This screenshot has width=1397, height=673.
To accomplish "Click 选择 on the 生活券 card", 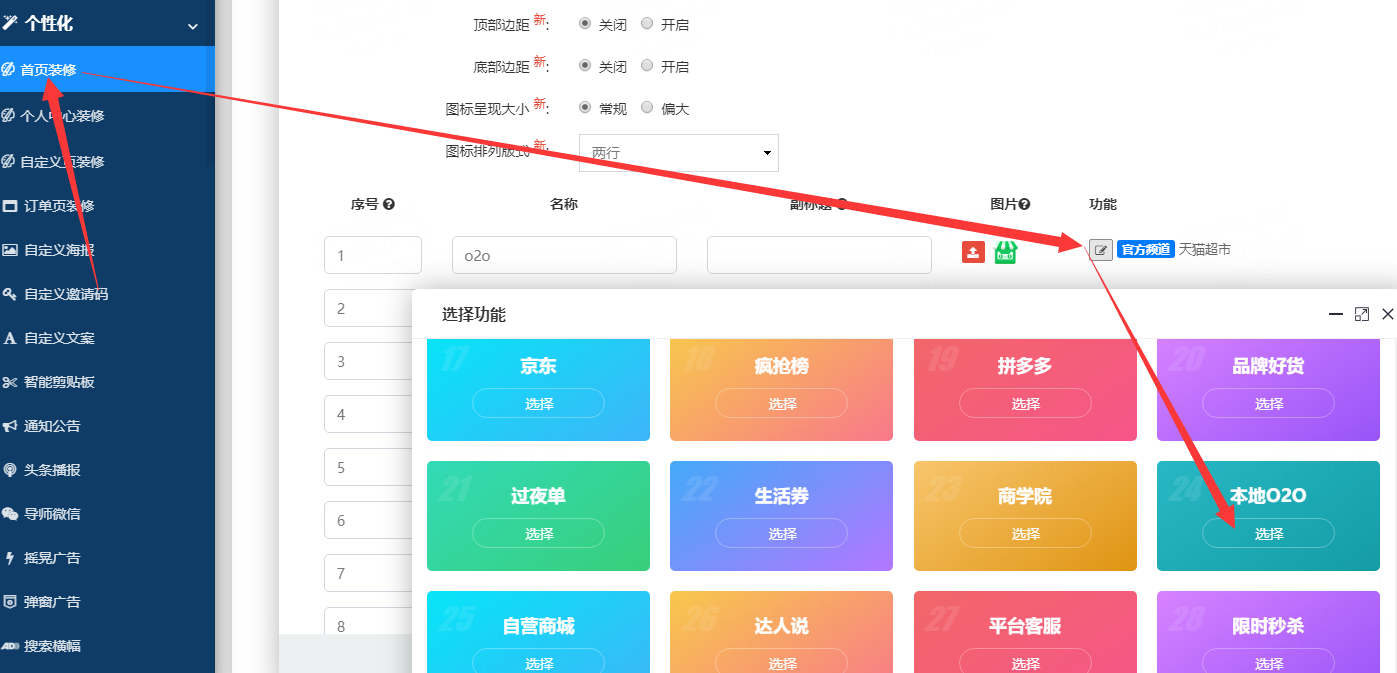I will pos(782,533).
